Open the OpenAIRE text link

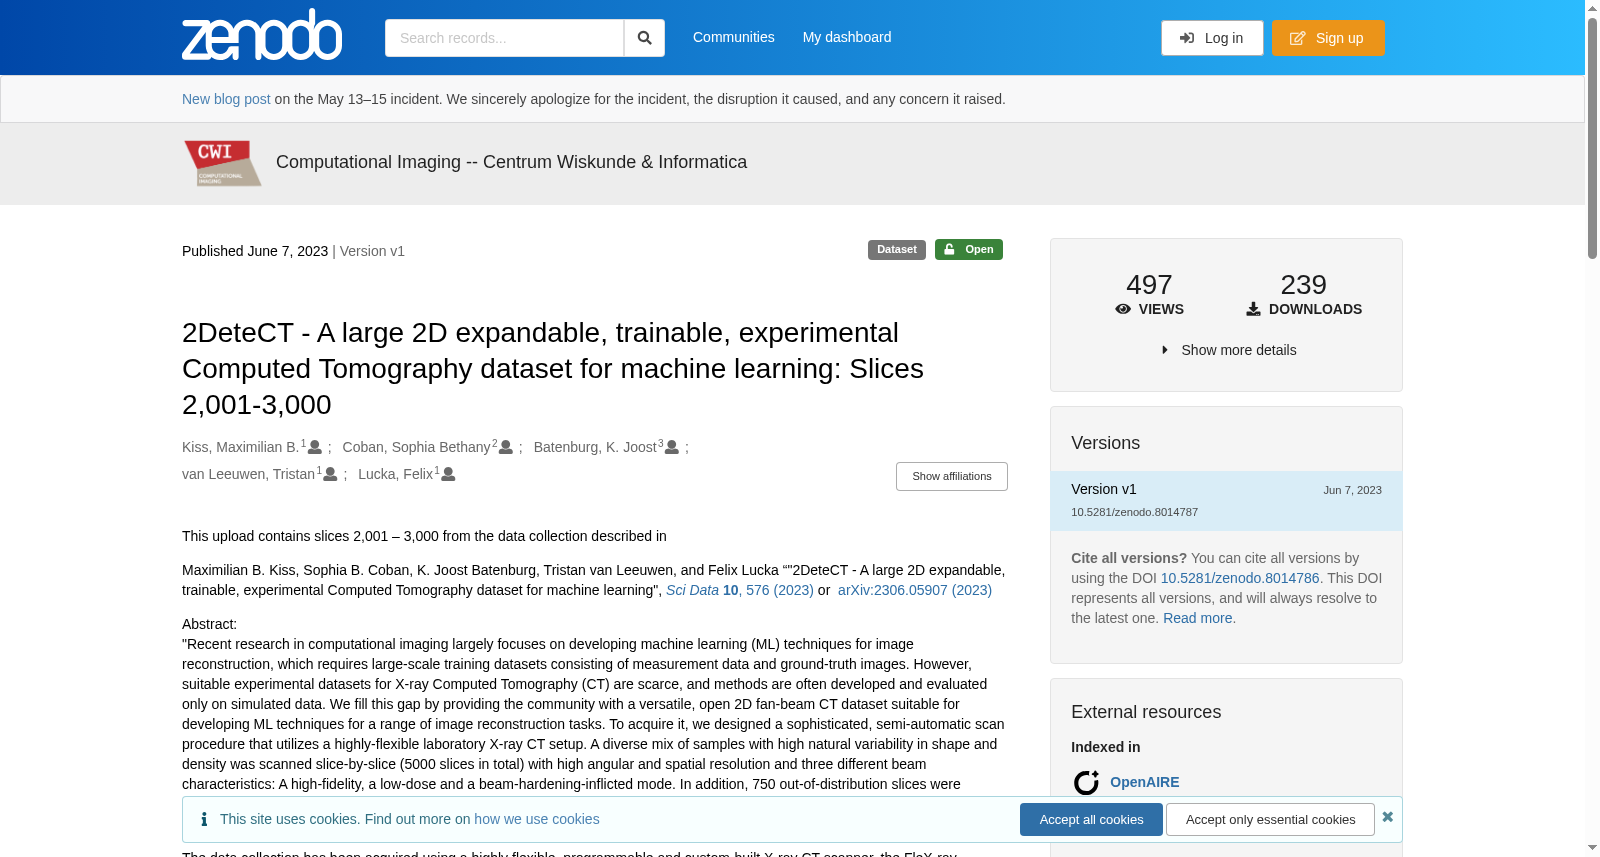click(1144, 782)
